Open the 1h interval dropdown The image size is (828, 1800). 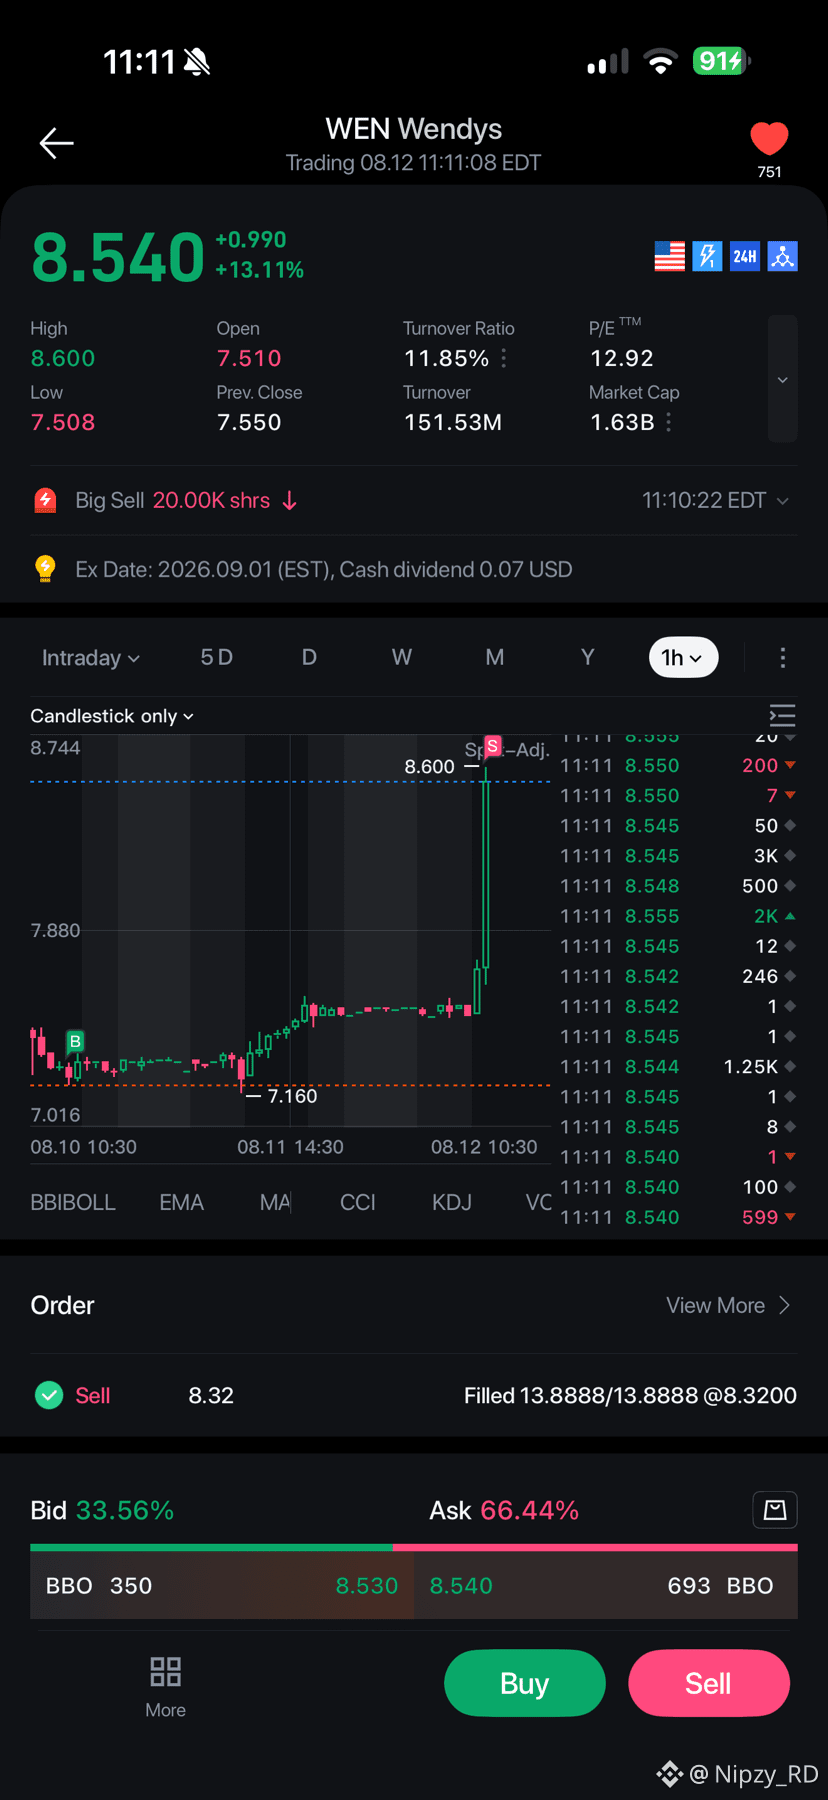(683, 657)
